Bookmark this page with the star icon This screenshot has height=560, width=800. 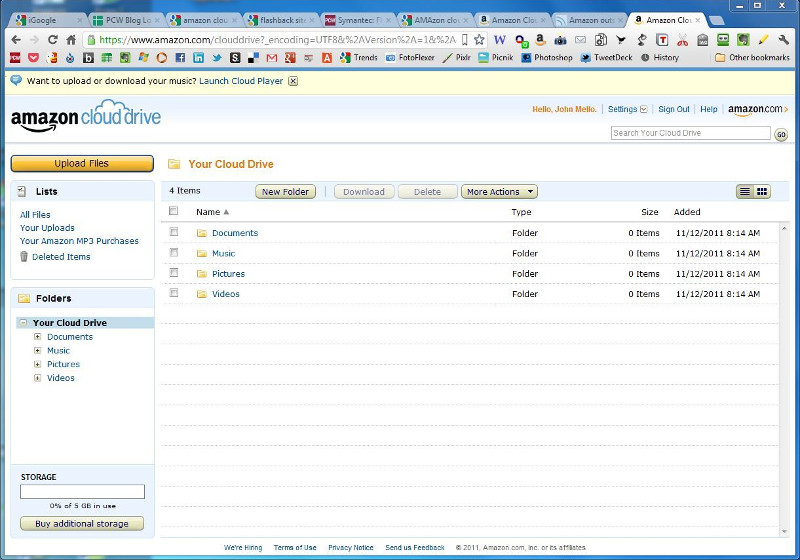tap(479, 40)
